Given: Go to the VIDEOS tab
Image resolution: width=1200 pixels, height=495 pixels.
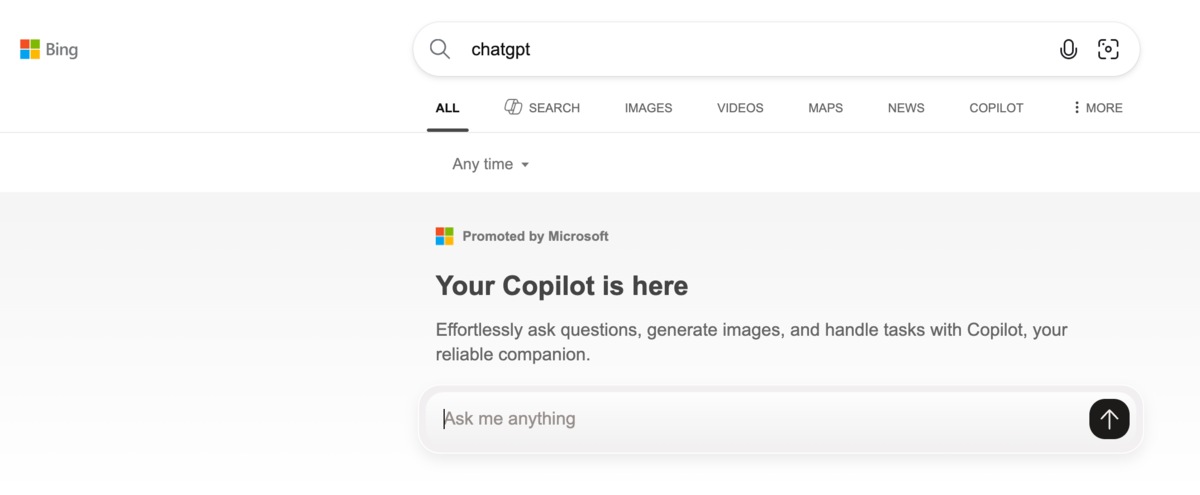Looking at the screenshot, I should click(740, 108).
